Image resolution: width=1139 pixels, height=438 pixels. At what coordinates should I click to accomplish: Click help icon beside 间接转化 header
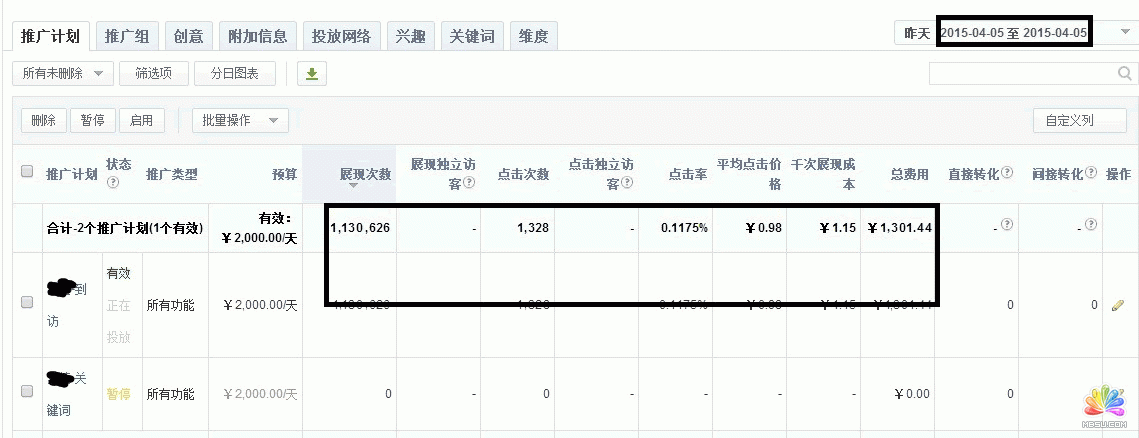[x=1090, y=173]
